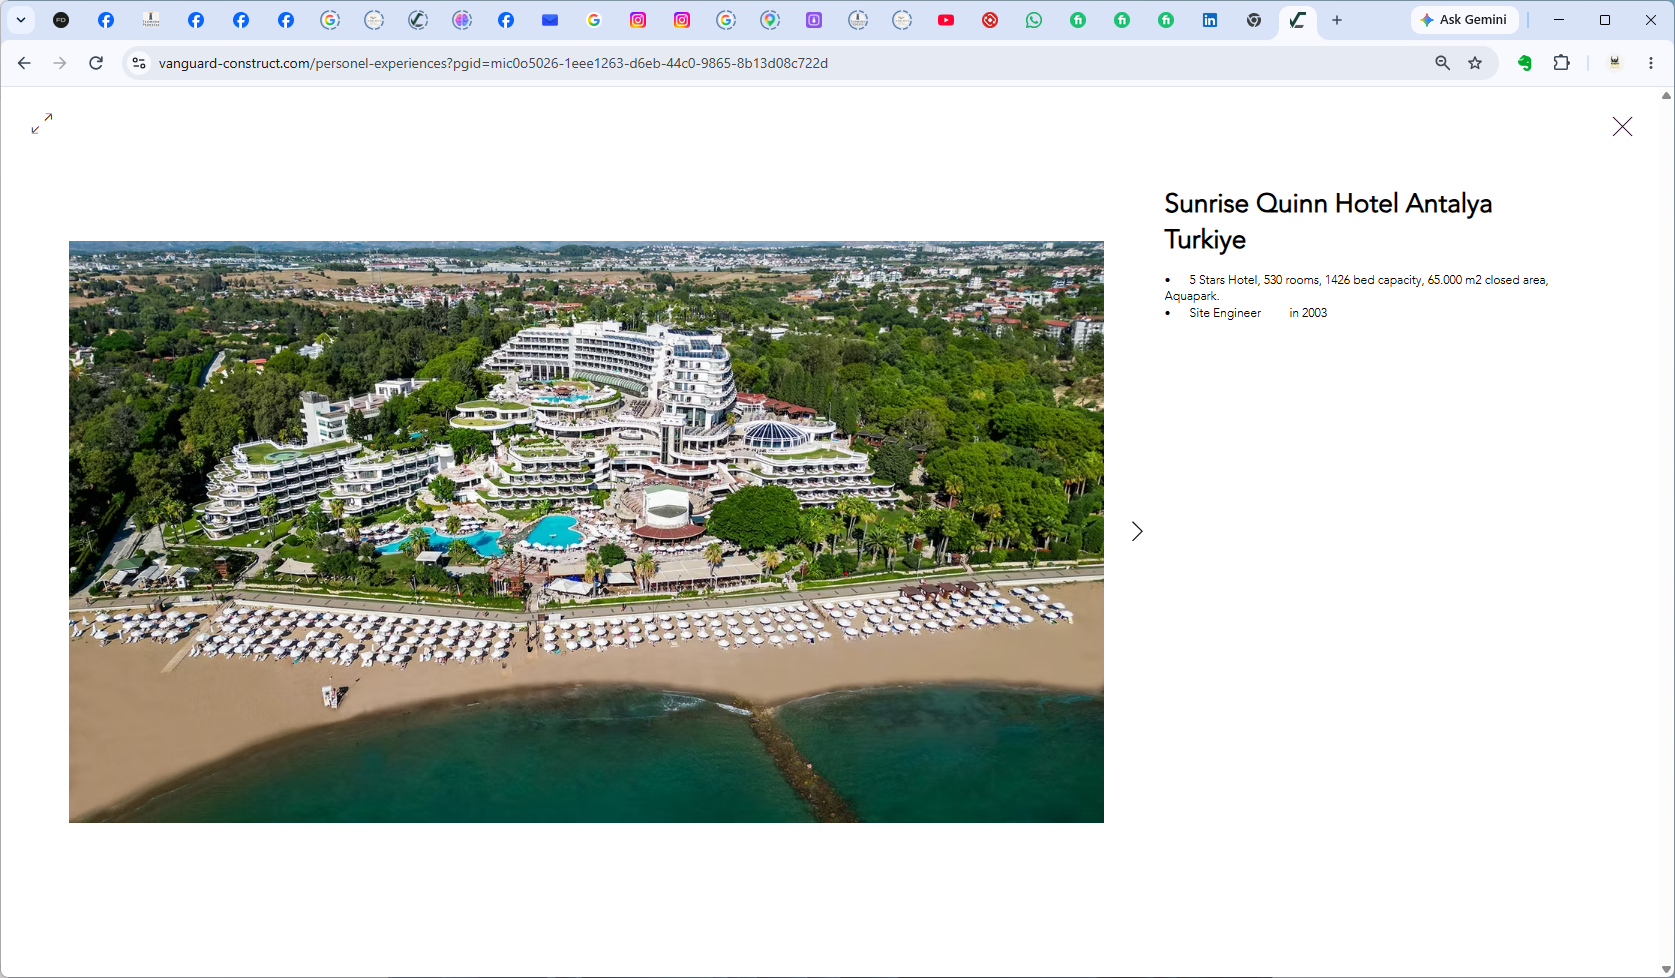This screenshot has height=978, width=1675.
Task: Click the page scrollbar up arrow
Action: (x=1666, y=96)
